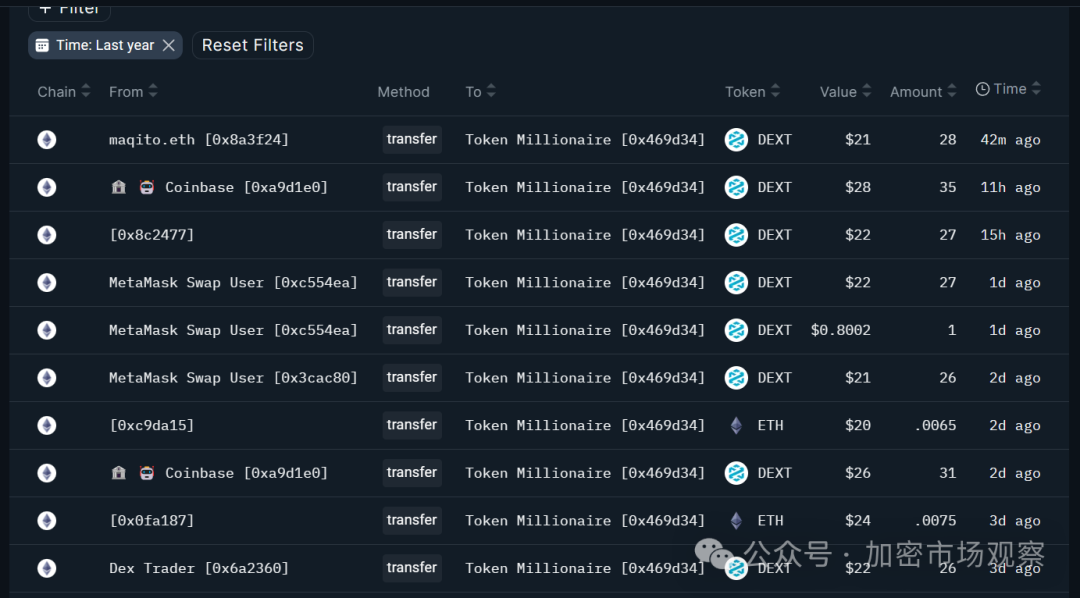Click the Ethereum chain icon in the $0.8002 row
Image resolution: width=1080 pixels, height=598 pixels.
coord(47,330)
